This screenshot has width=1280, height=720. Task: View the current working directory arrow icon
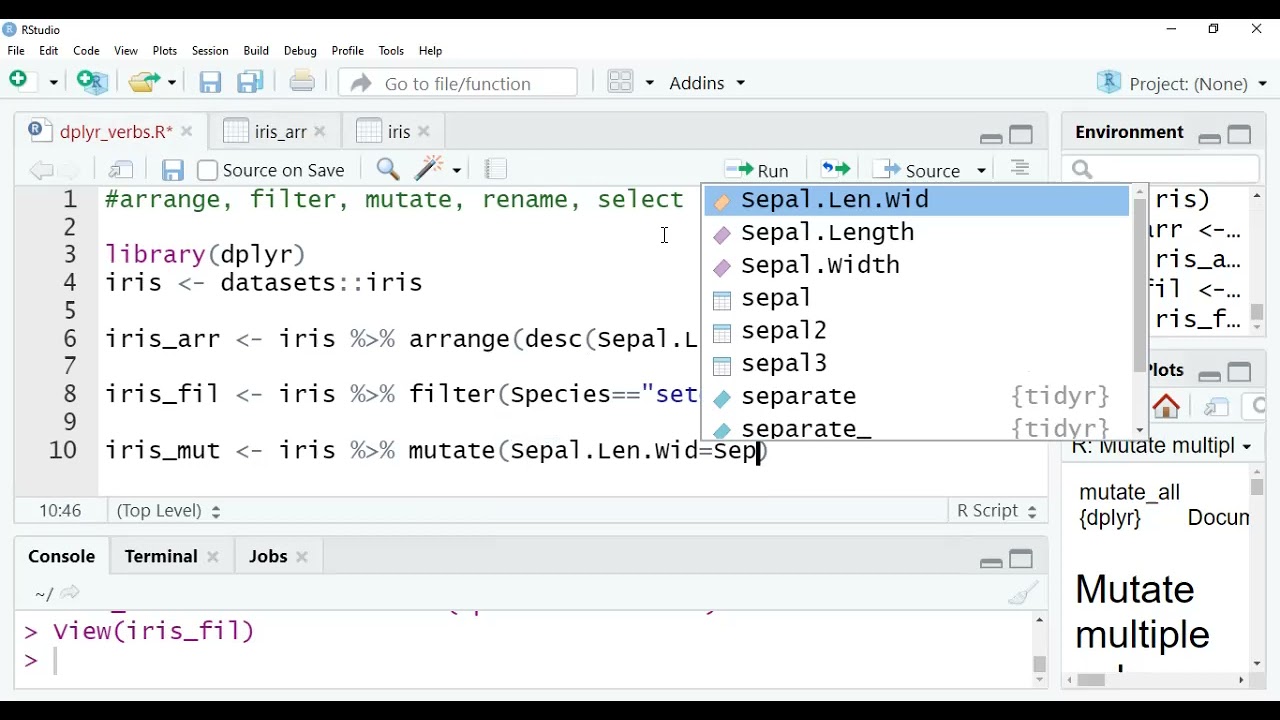pos(70,593)
